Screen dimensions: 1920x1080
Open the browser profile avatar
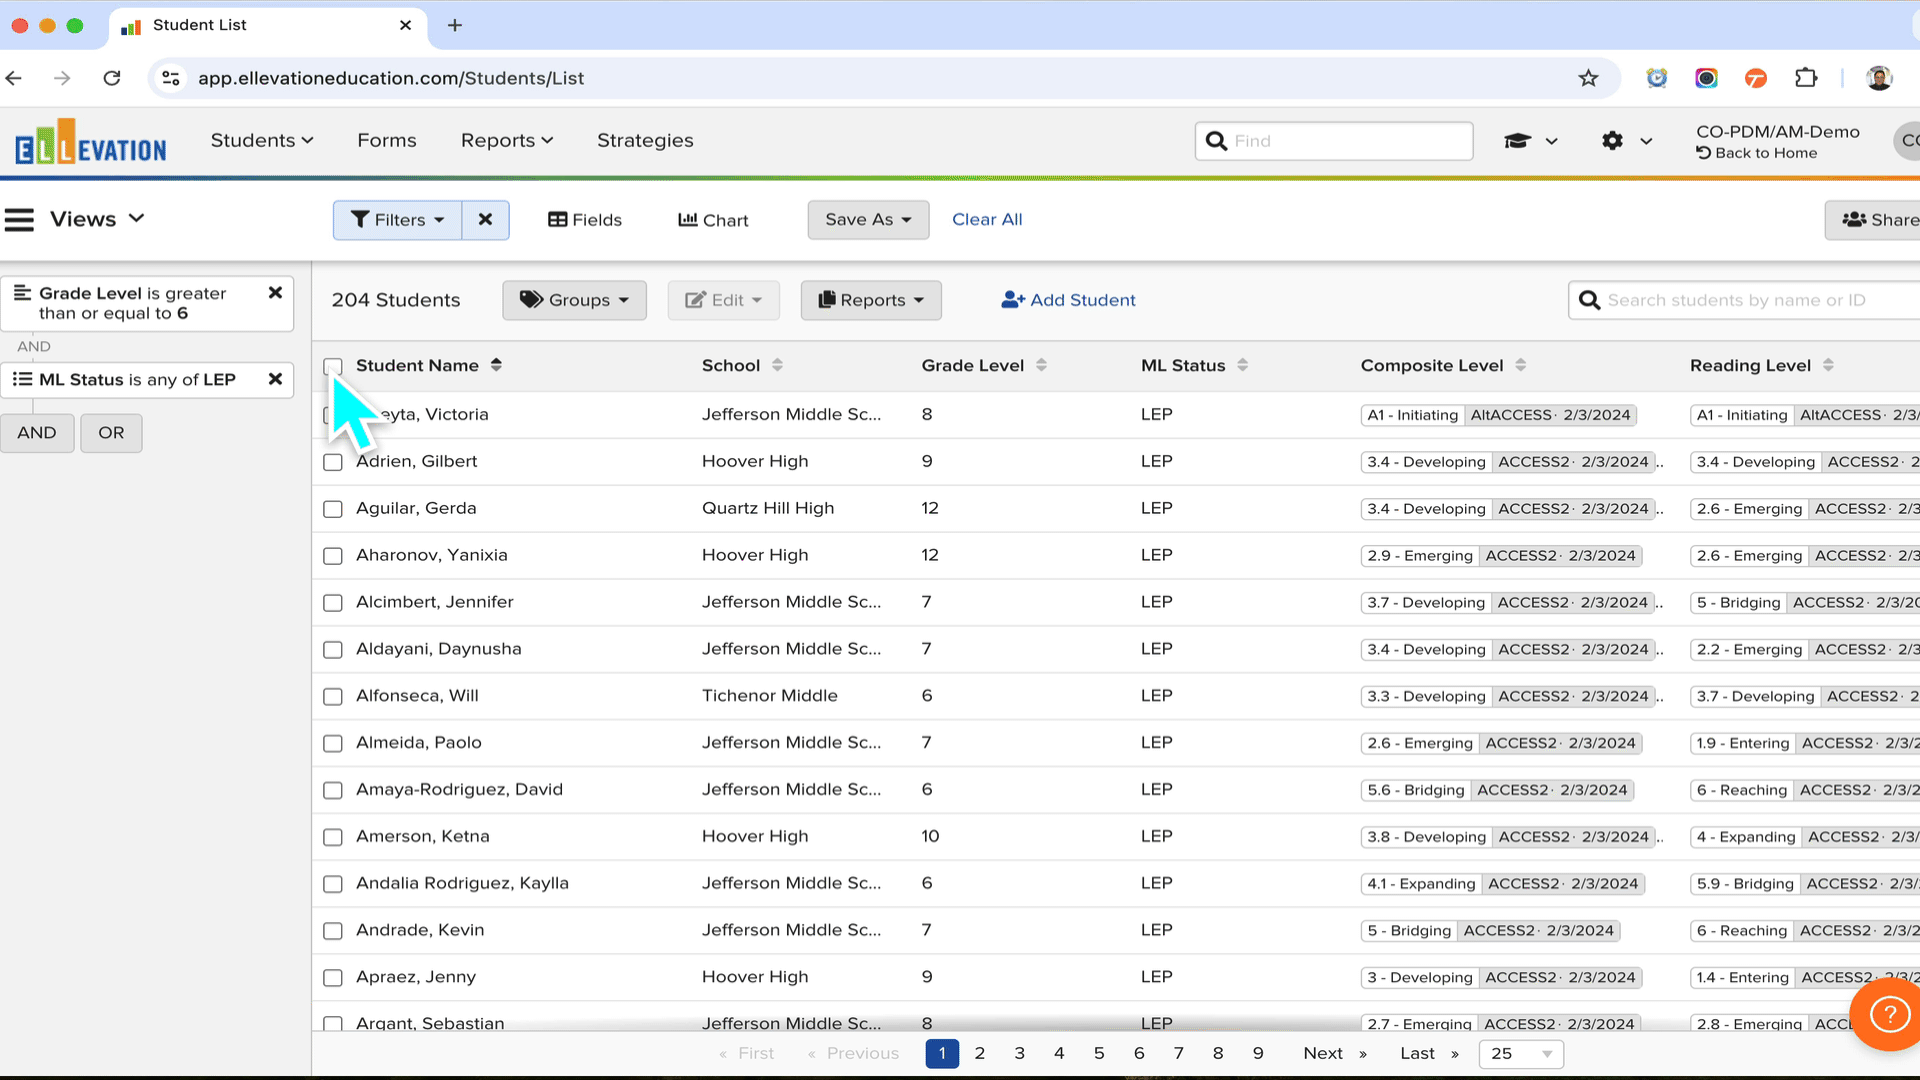(1879, 78)
